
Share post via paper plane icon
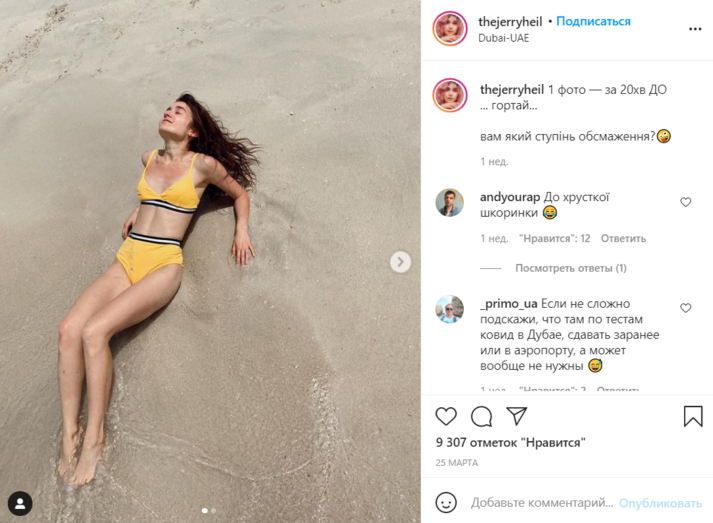pyautogui.click(x=516, y=416)
